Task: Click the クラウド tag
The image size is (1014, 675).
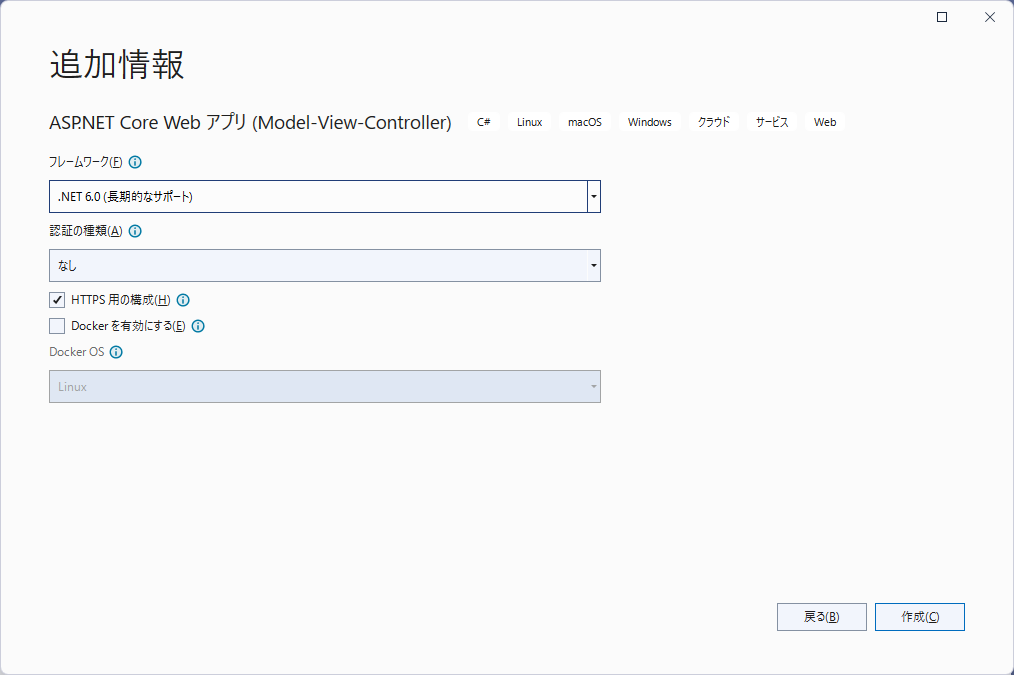Action: tap(714, 122)
